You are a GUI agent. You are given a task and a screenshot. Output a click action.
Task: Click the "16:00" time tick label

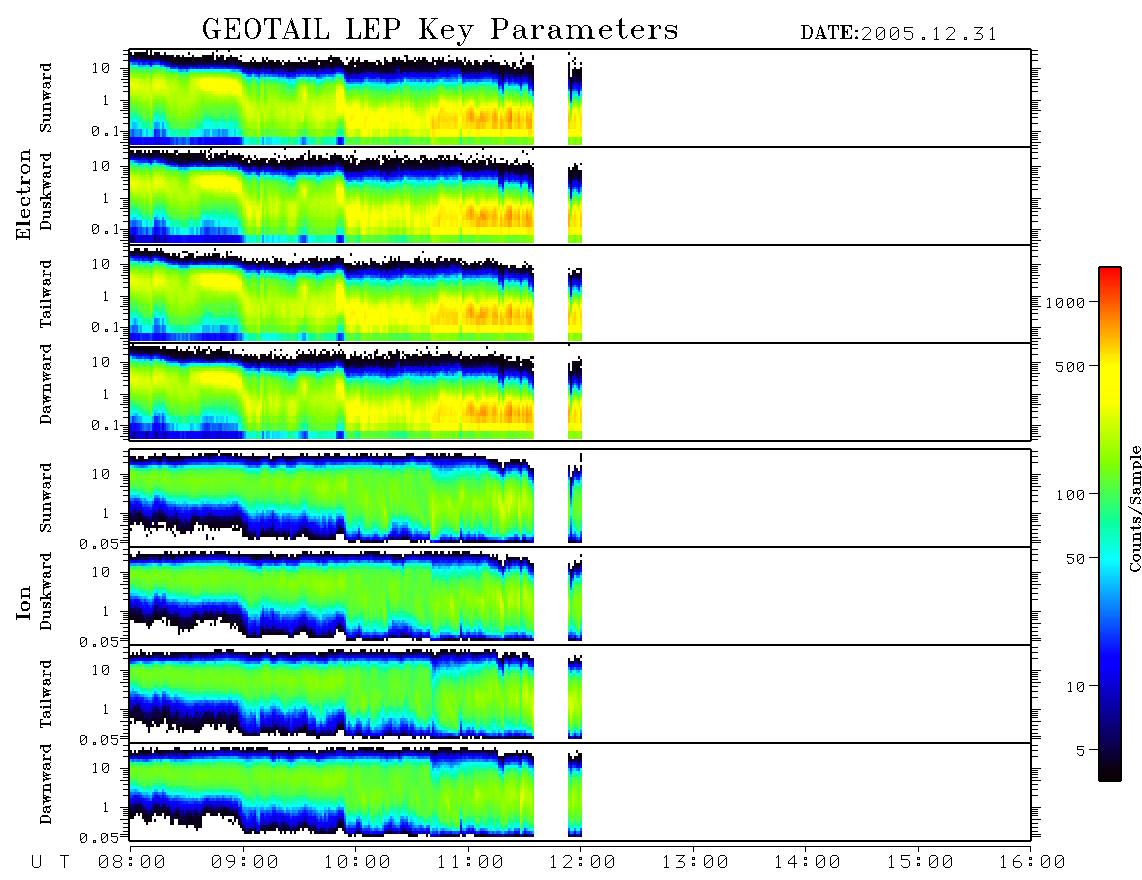[x=1032, y=863]
